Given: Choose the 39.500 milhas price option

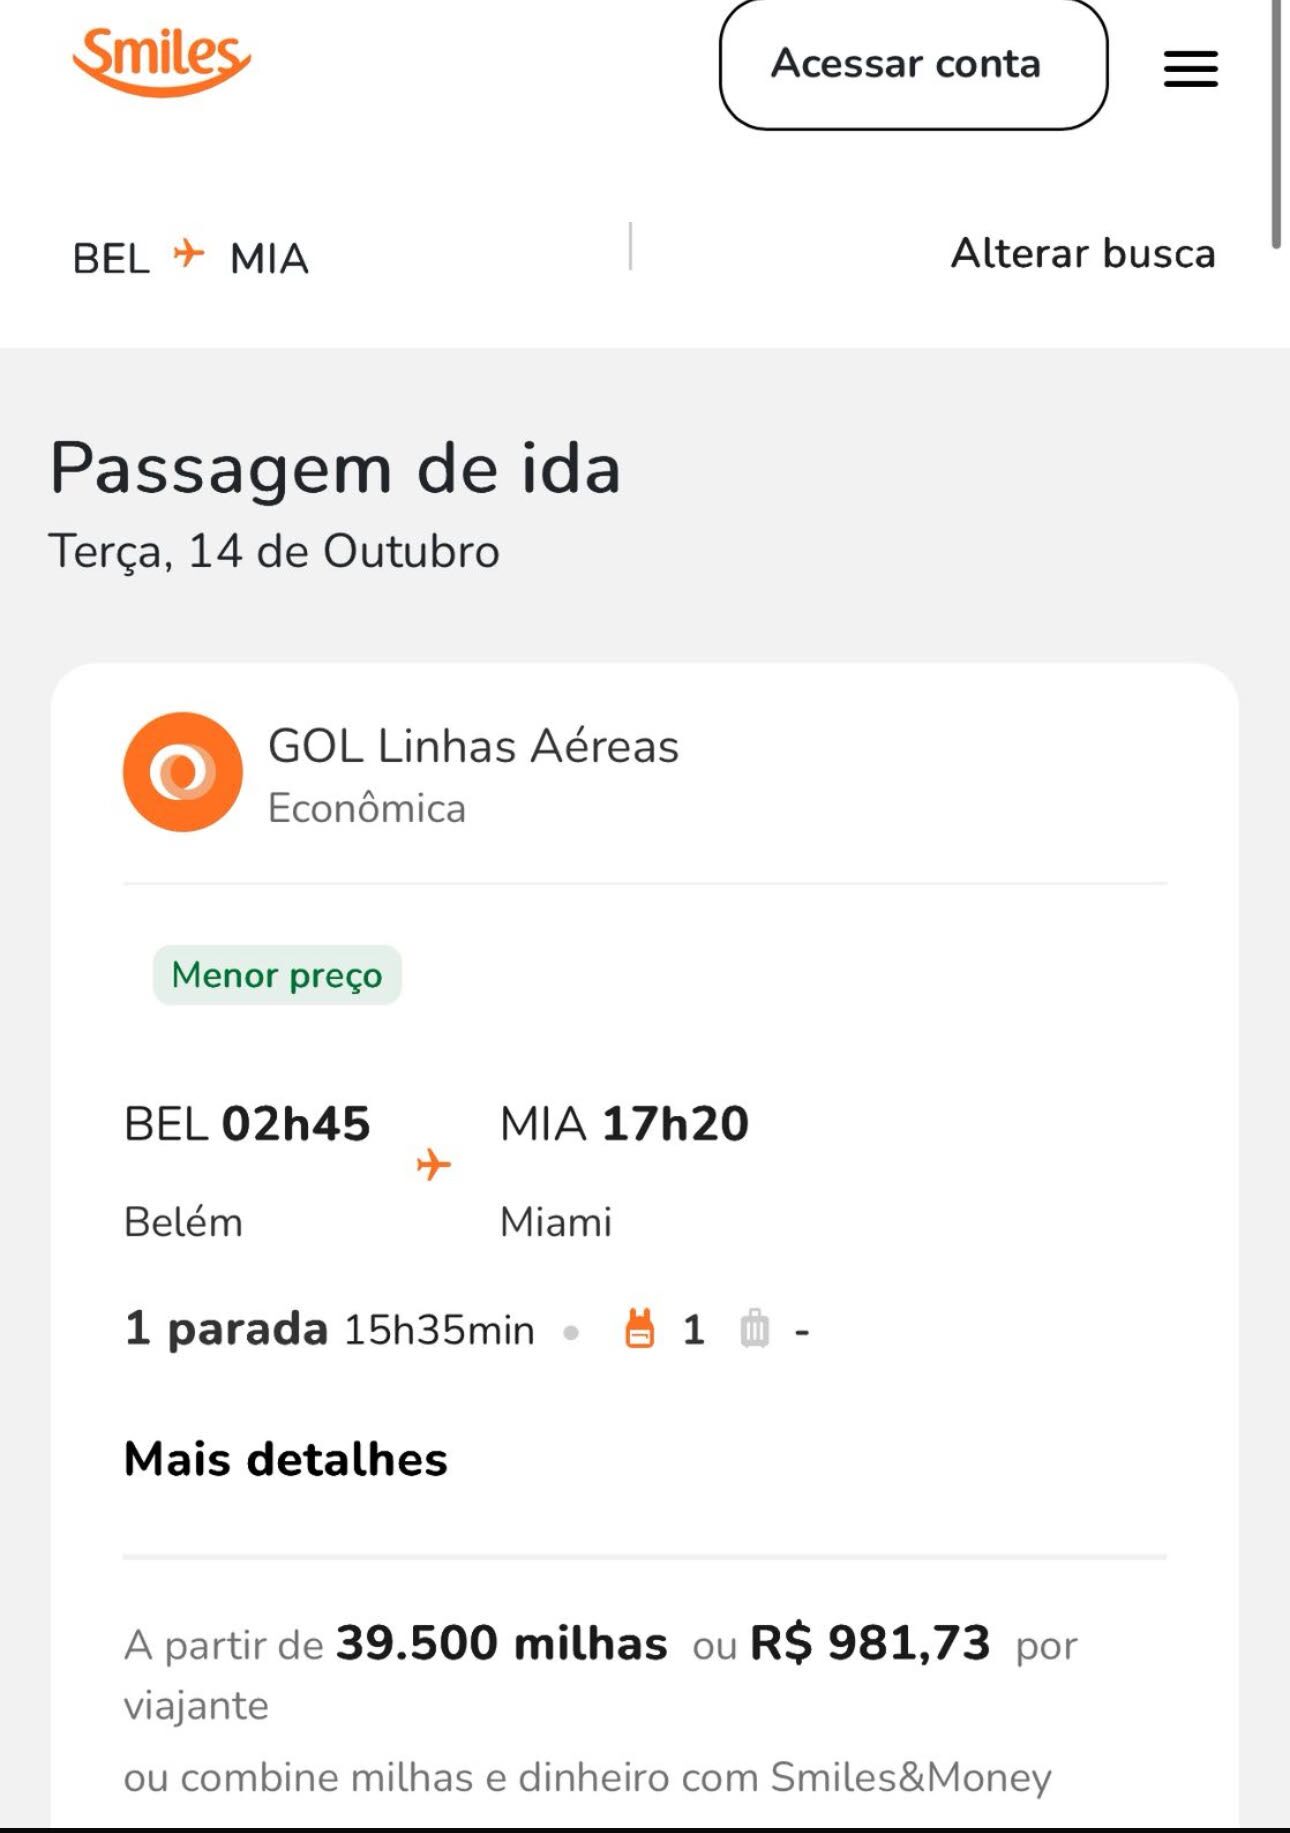Looking at the screenshot, I should pos(501,1643).
